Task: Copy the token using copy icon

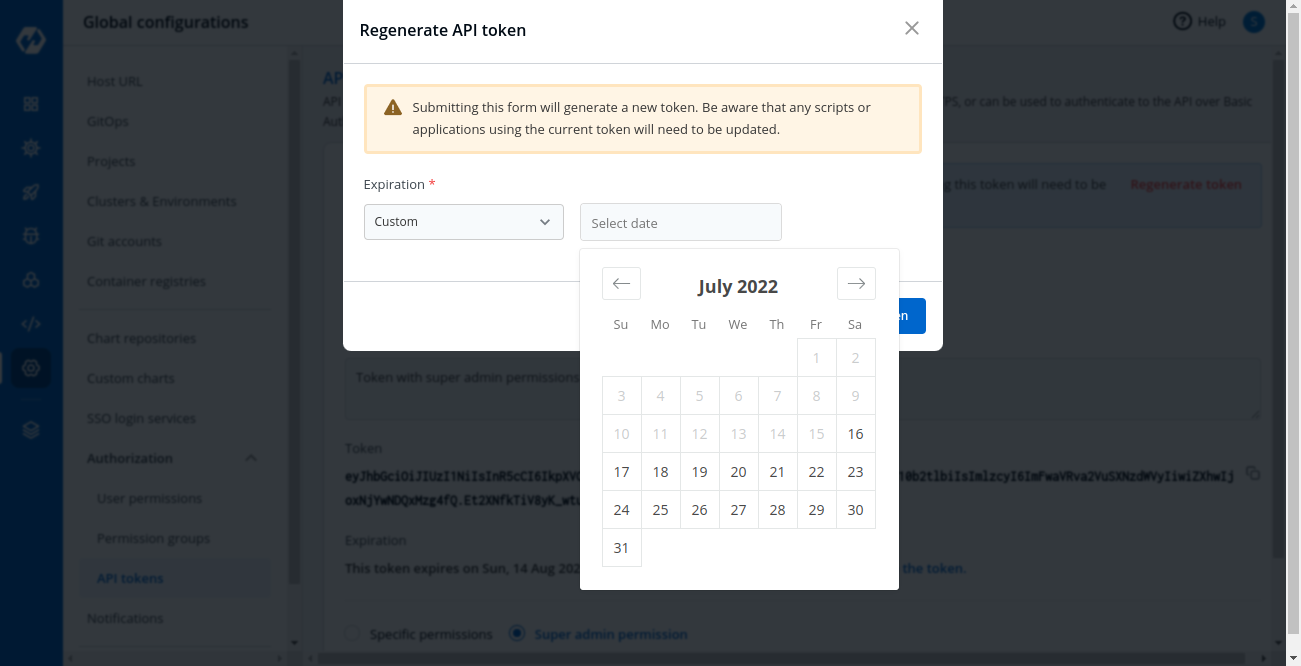Action: coord(1253,473)
